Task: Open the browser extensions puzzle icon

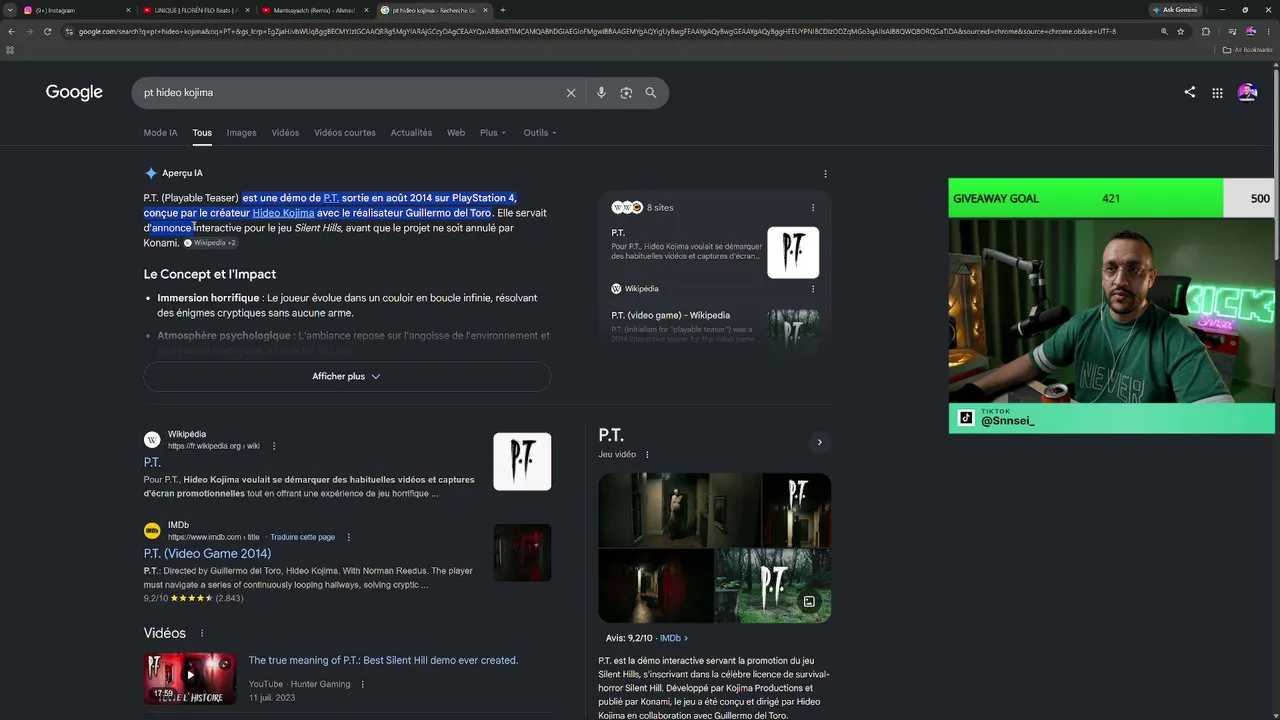Action: pos(1205,31)
